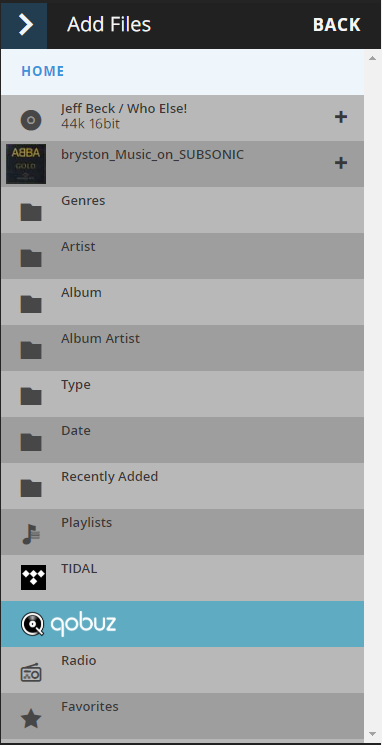This screenshot has width=382, height=745.
Task: Open the Genres folder
Action: [182, 210]
